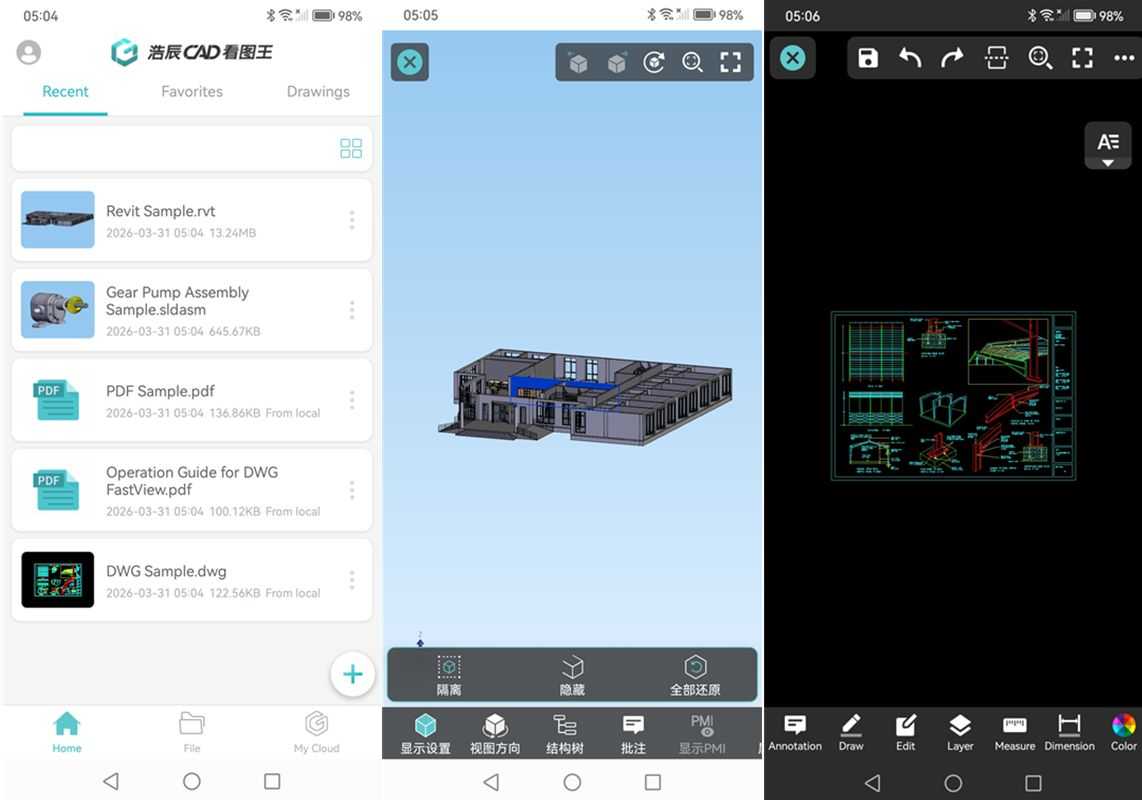Toggle the text display (A) overlay button
This screenshot has width=1142, height=800.
click(x=1108, y=144)
